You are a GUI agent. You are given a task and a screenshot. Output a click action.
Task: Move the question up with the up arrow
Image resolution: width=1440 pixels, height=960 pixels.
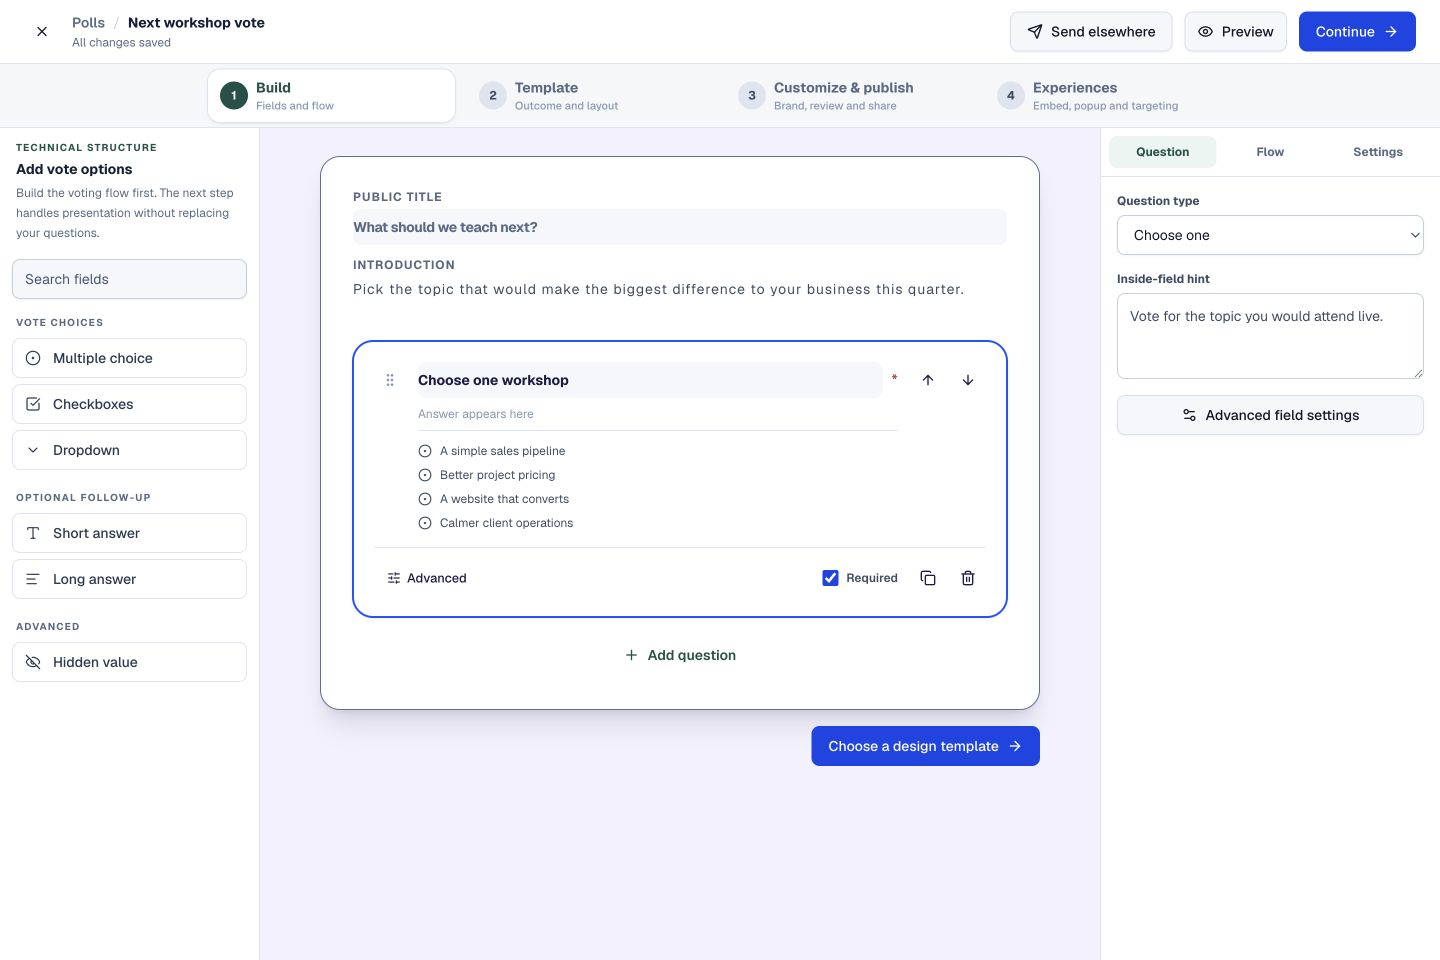tap(928, 380)
